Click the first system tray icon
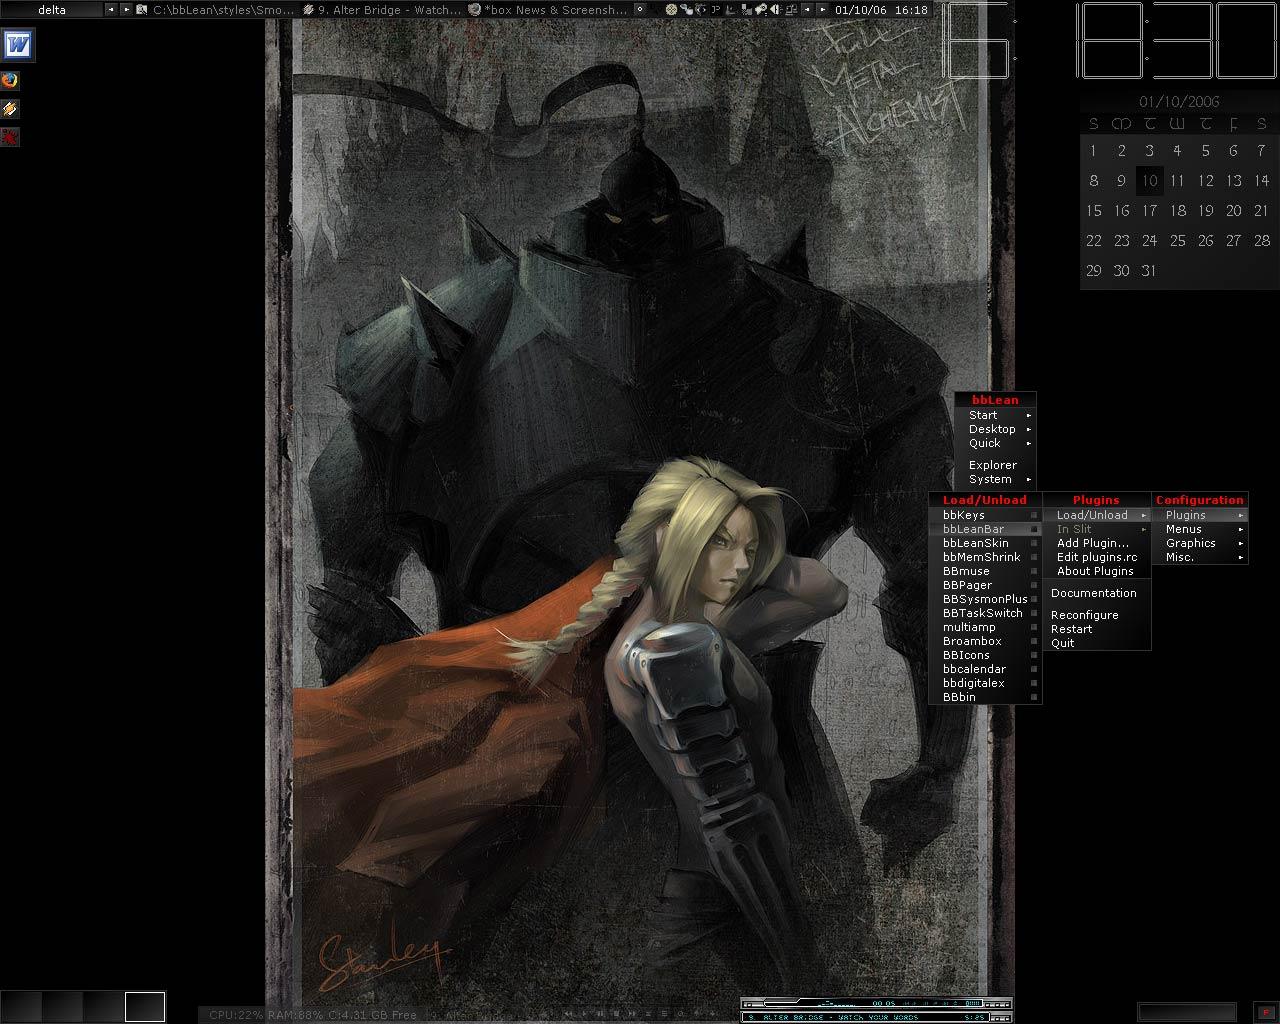Viewport: 1280px width, 1024px height. (x=671, y=10)
